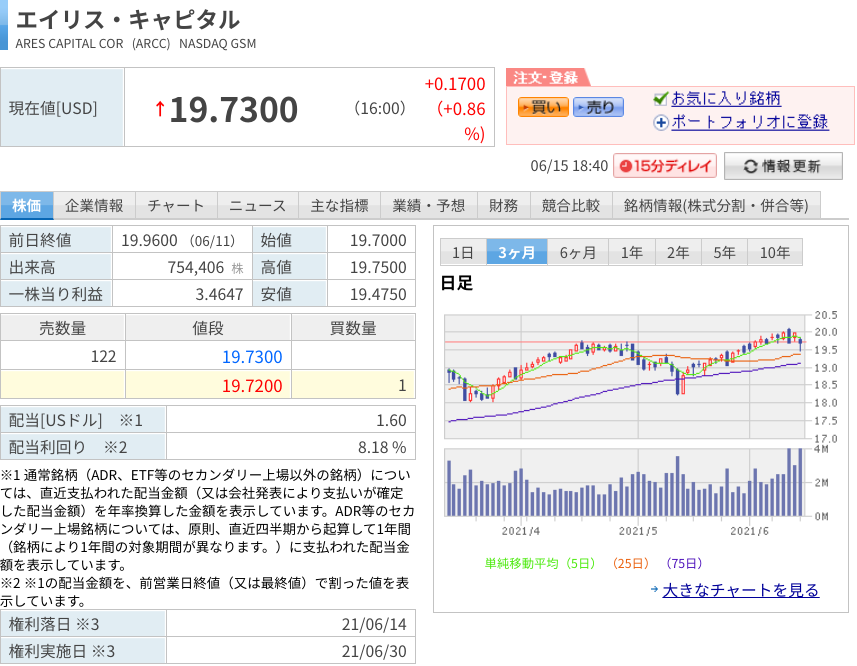Select 10年 chart period

point(775,252)
